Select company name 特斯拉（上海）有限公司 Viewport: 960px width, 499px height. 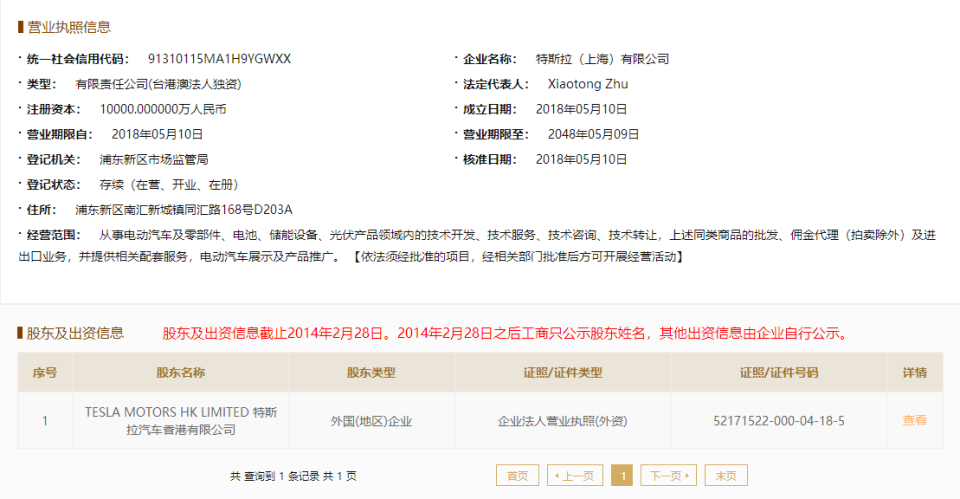pos(602,59)
